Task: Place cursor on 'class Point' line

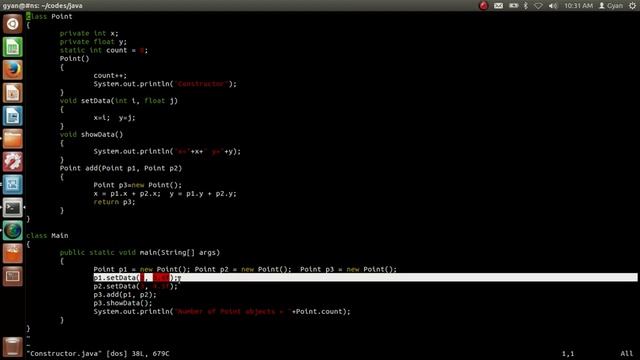Action: (49, 16)
